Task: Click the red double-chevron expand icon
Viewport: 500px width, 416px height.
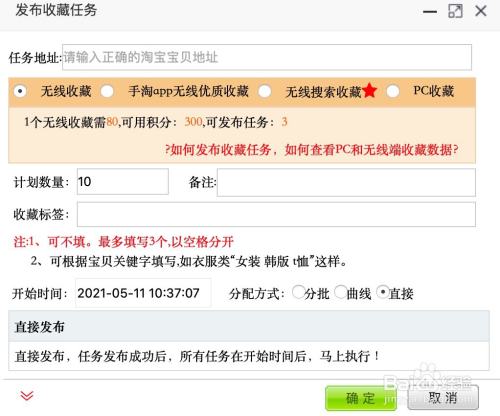Action: tap(27, 396)
